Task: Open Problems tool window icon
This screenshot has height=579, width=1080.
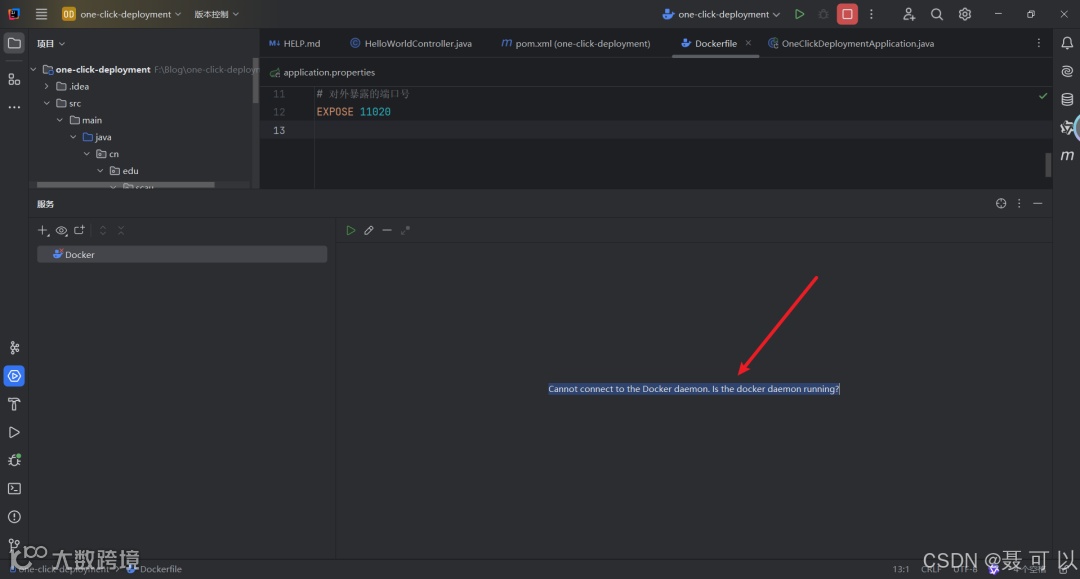Action: (x=14, y=517)
